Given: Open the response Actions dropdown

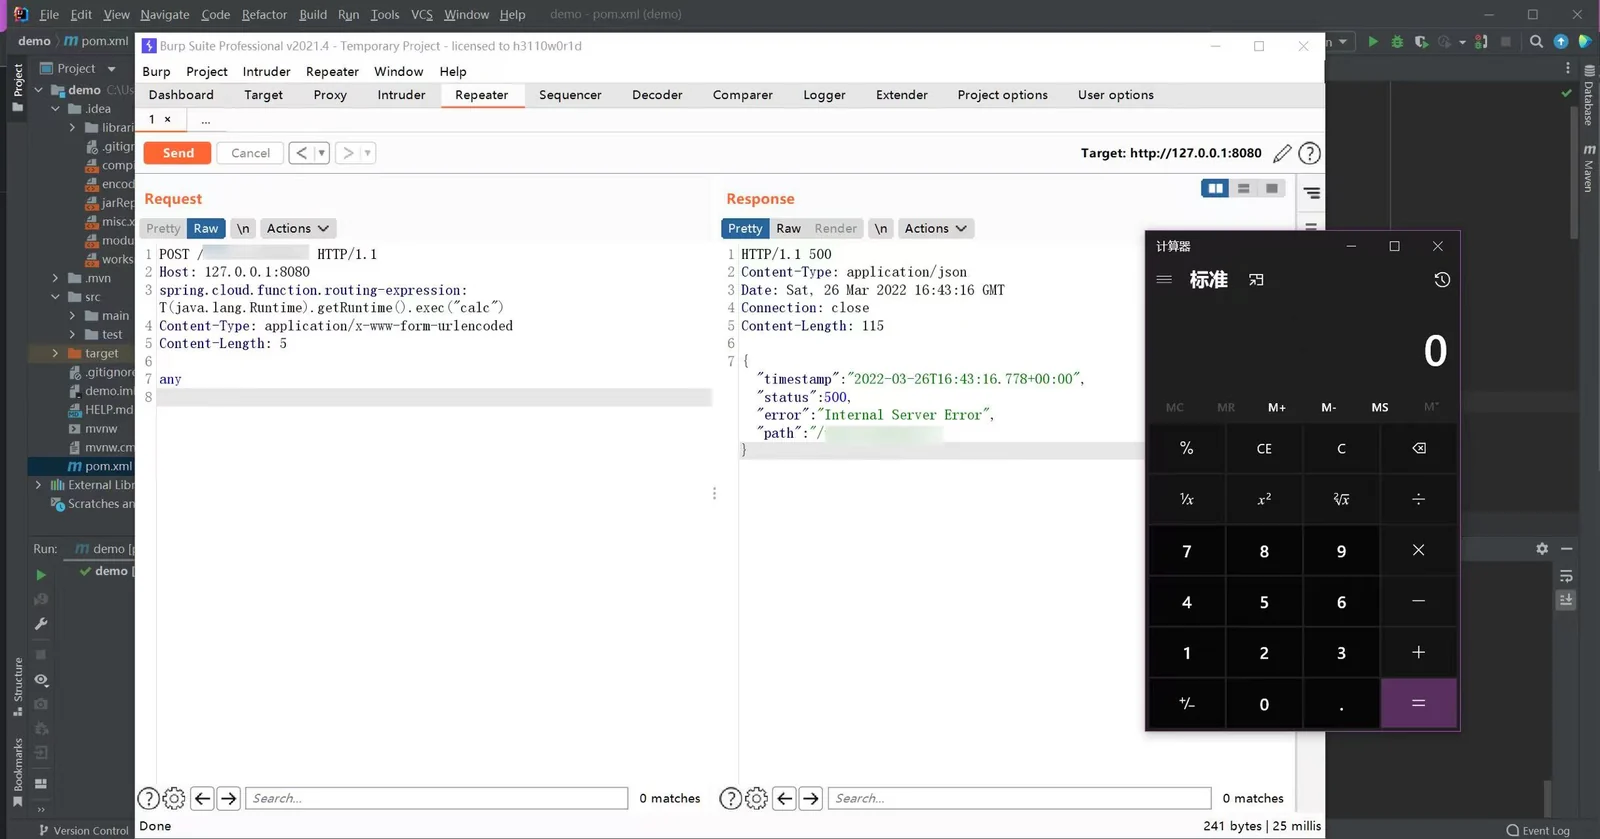Looking at the screenshot, I should coord(935,228).
